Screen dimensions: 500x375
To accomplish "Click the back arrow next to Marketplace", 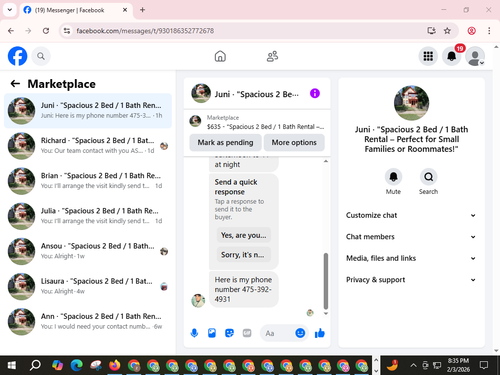I will tap(15, 83).
